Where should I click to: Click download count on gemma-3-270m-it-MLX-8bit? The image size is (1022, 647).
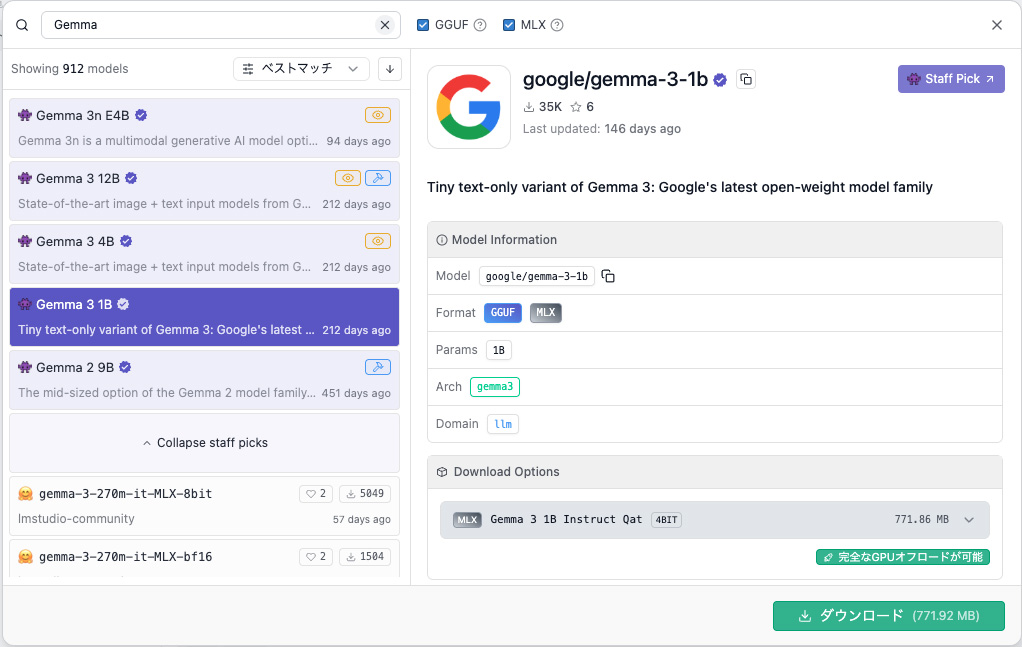click(x=365, y=494)
